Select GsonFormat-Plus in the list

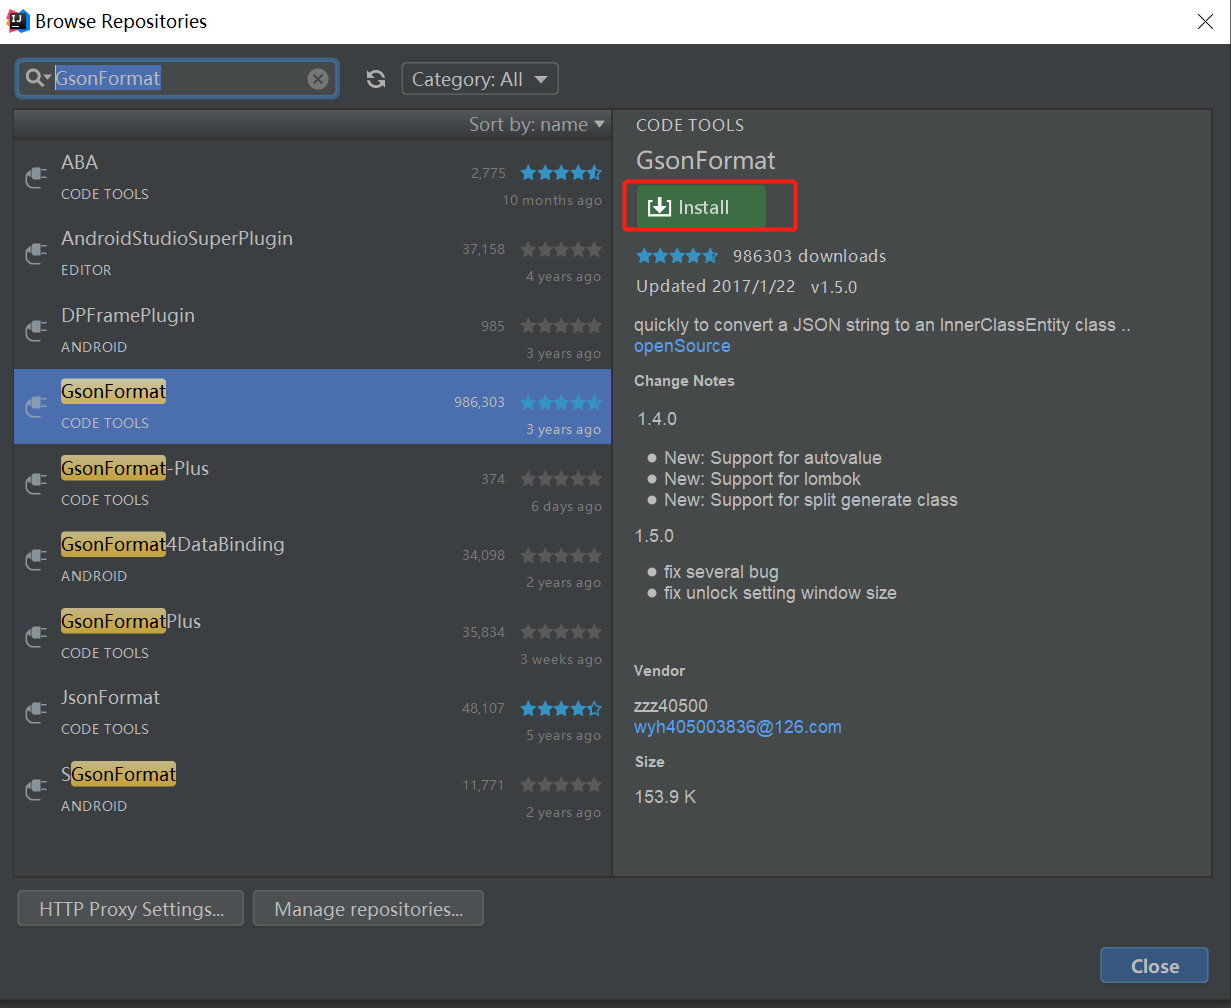[312, 483]
